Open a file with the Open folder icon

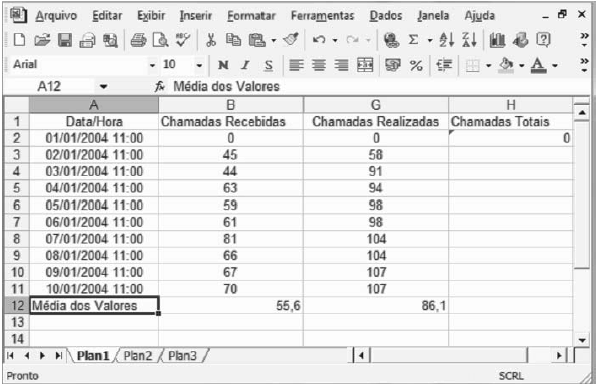(x=42, y=40)
